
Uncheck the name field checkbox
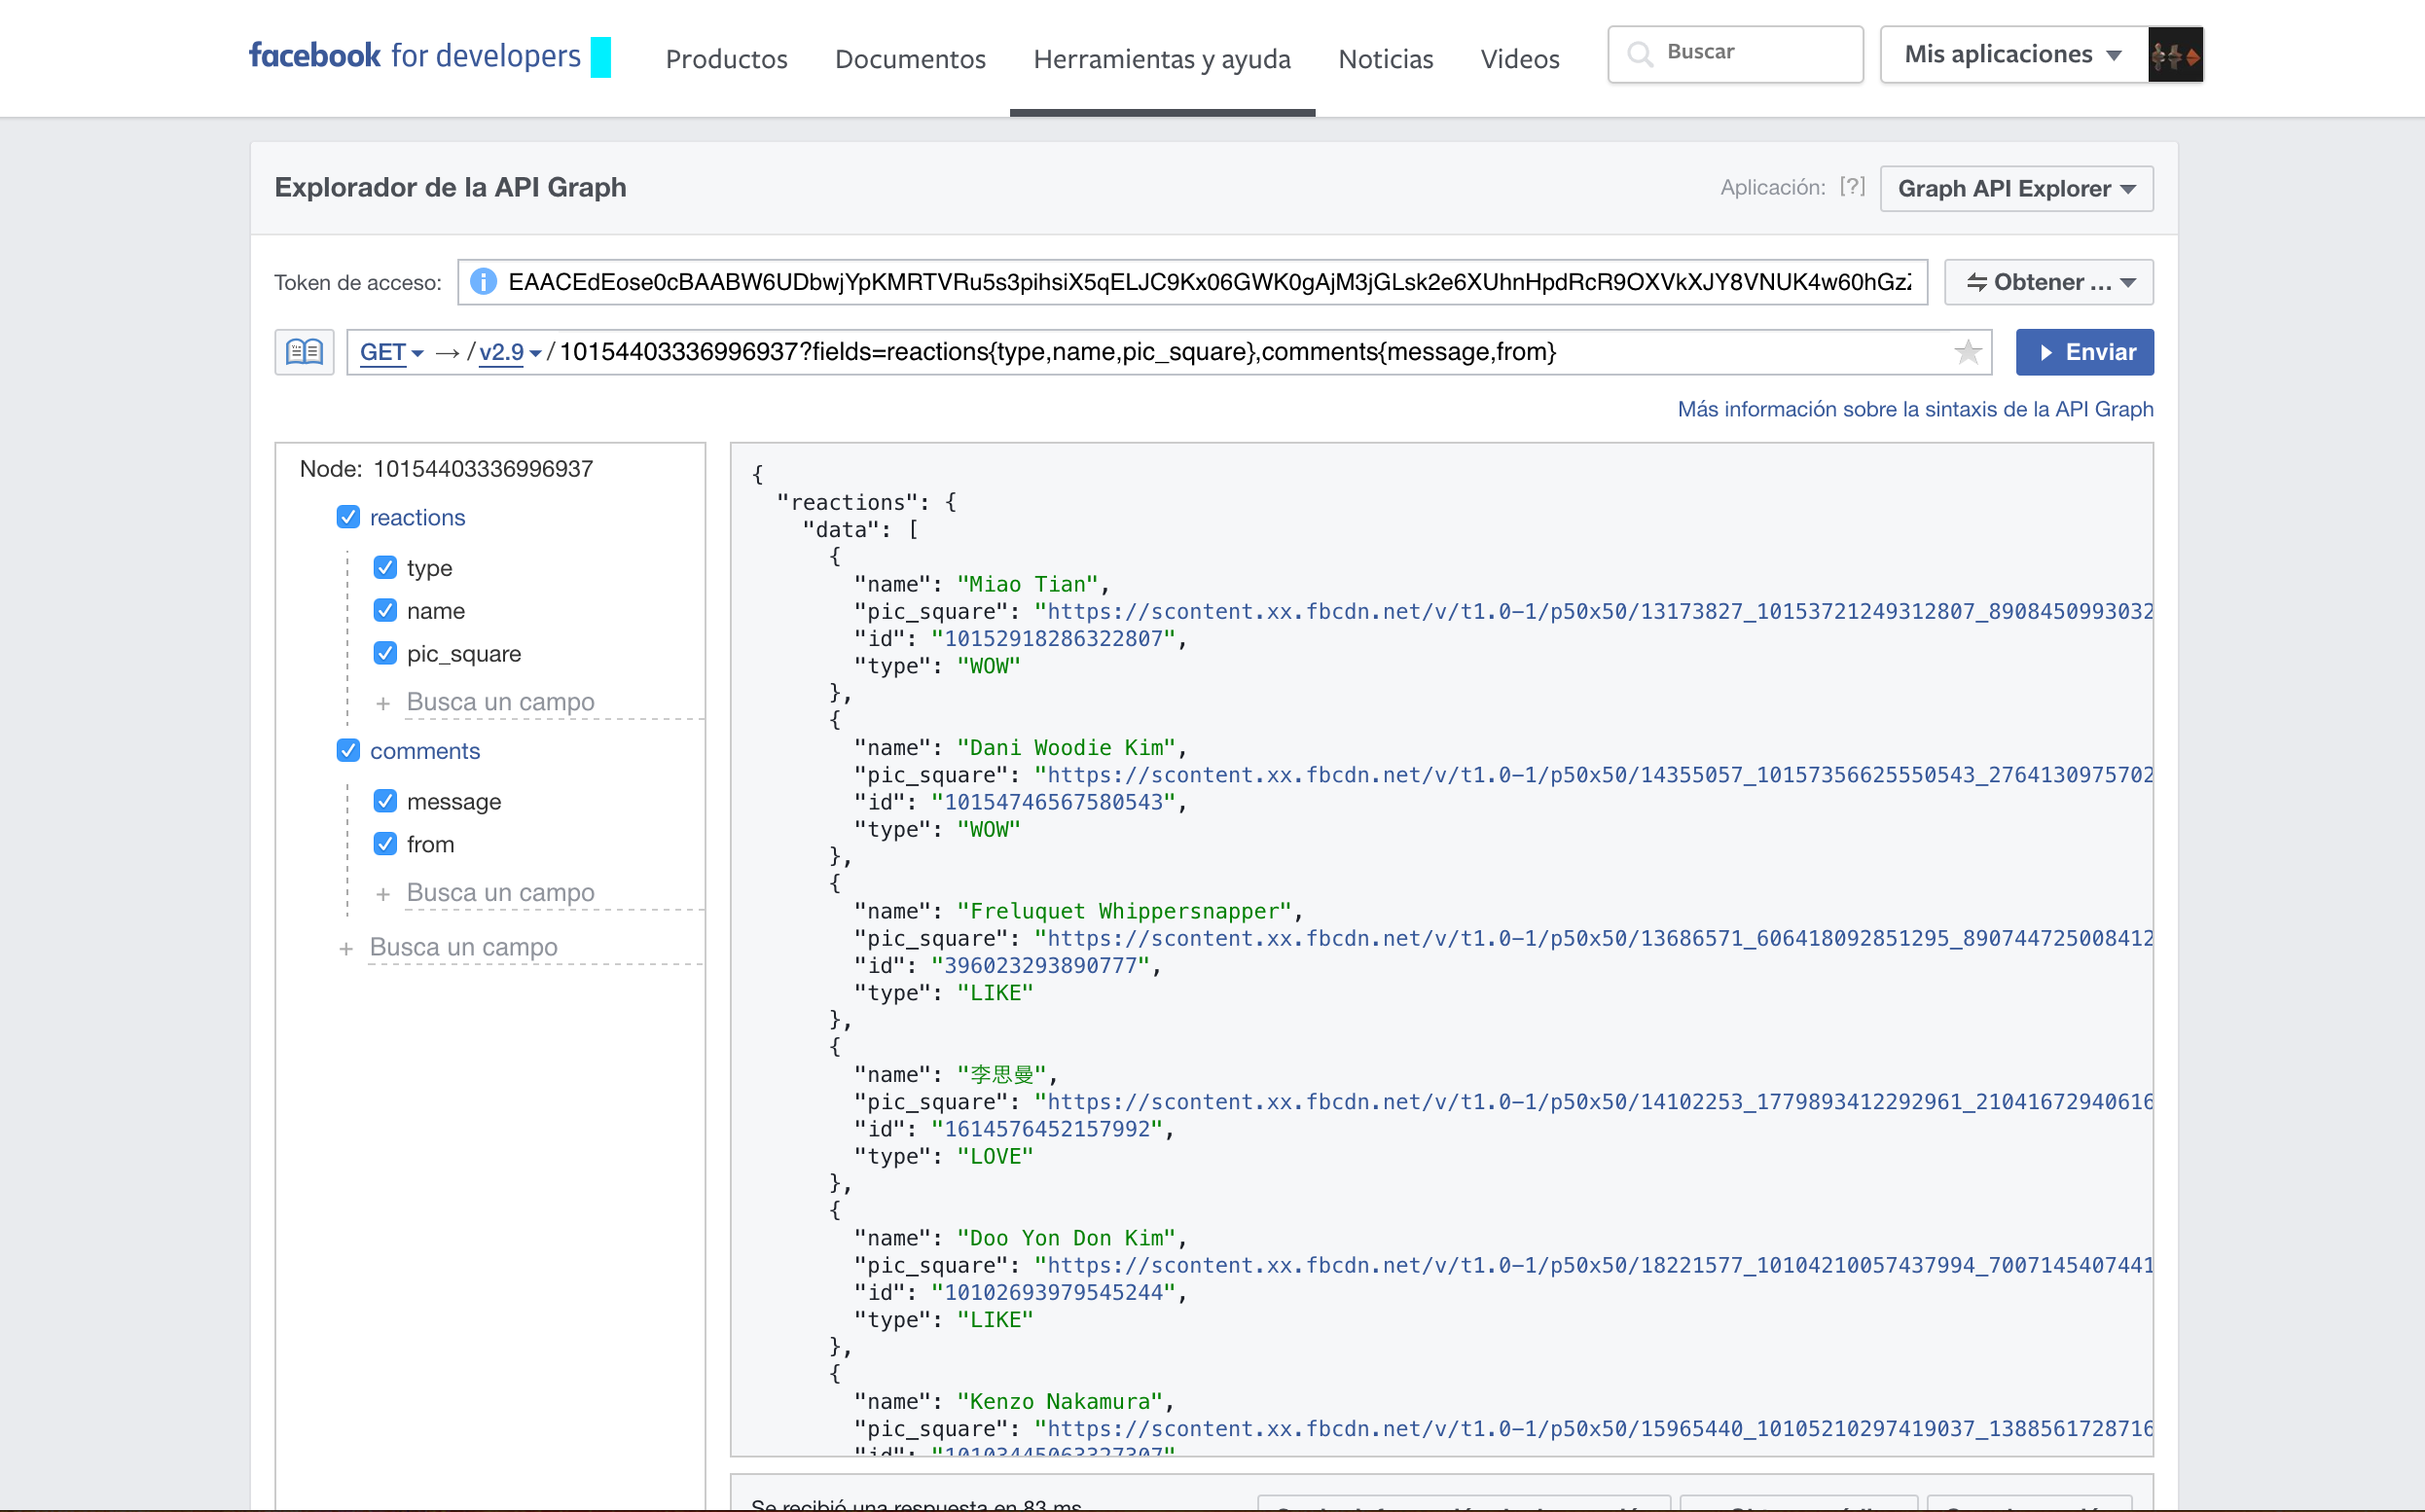click(385, 610)
